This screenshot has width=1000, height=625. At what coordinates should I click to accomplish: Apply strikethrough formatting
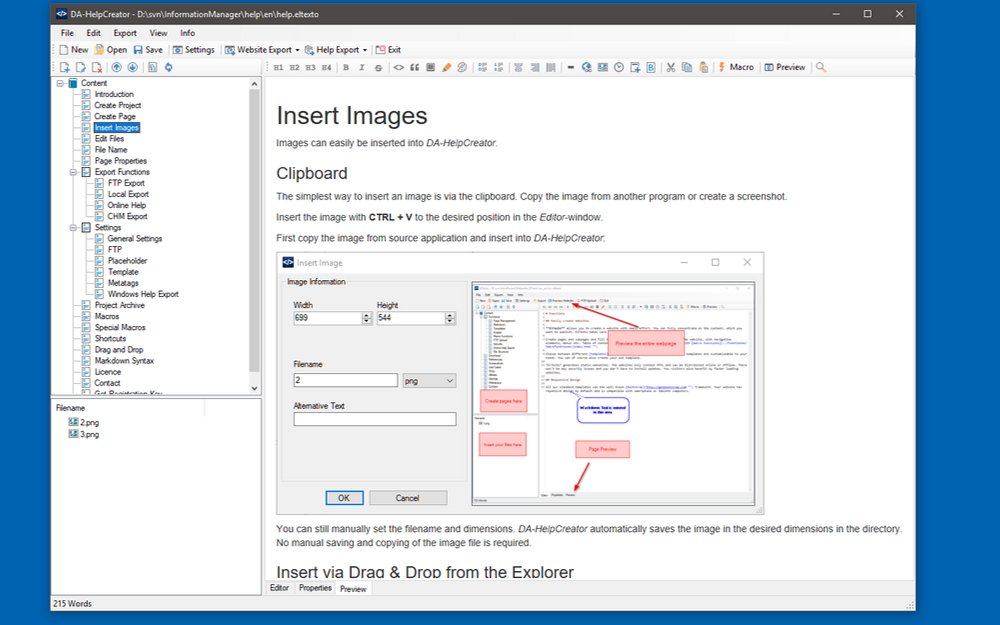(x=378, y=67)
